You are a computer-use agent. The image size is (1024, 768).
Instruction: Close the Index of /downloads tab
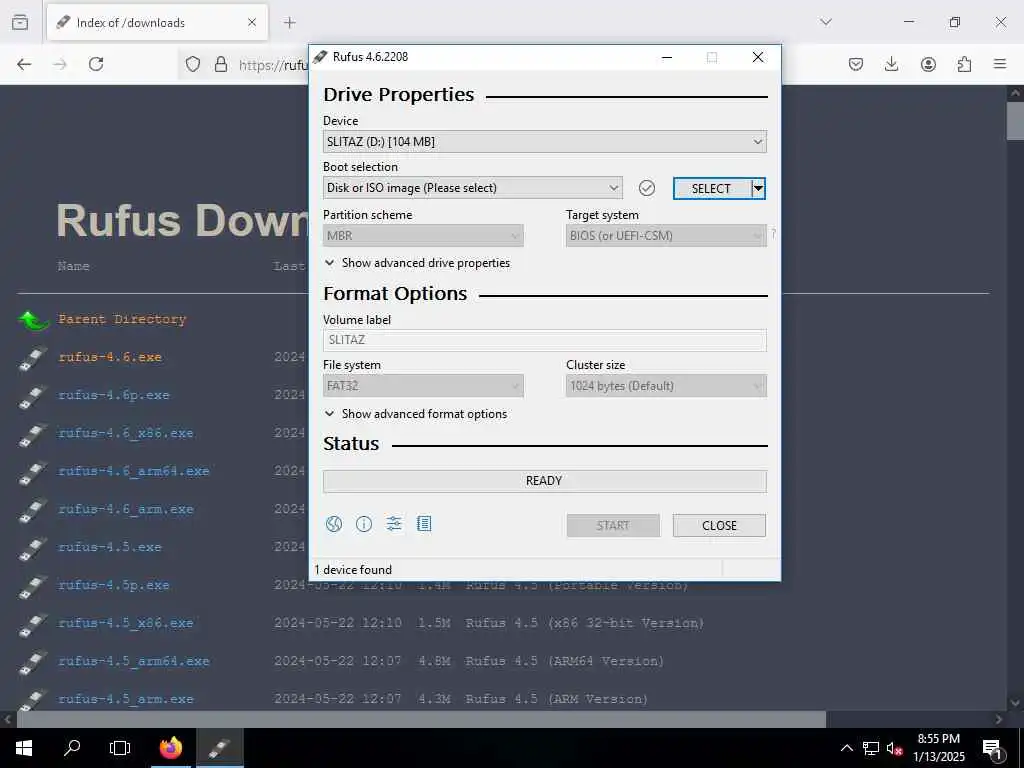252,23
